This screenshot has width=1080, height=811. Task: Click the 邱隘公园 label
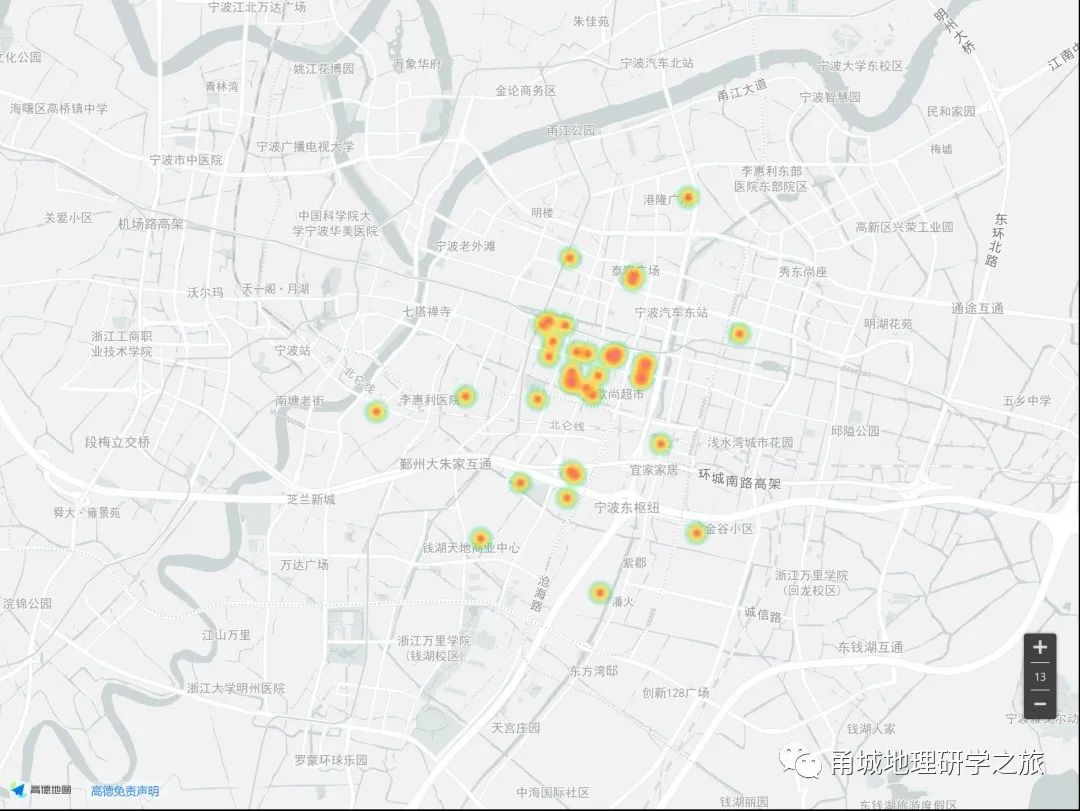point(855,431)
